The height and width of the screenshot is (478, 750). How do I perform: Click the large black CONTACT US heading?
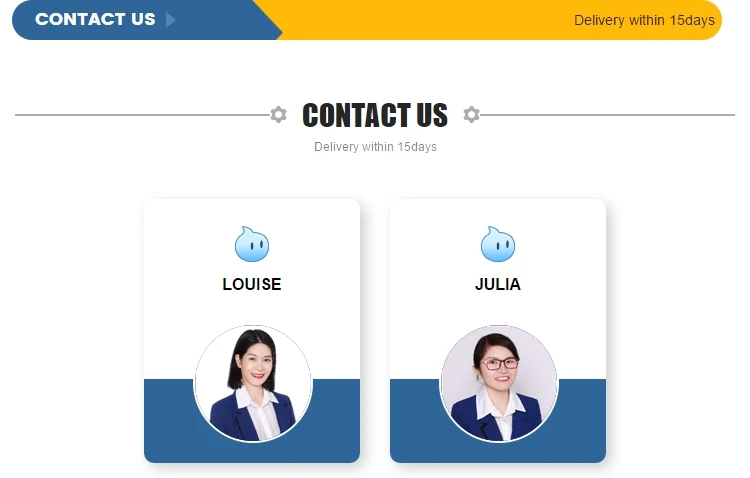pyautogui.click(x=375, y=115)
